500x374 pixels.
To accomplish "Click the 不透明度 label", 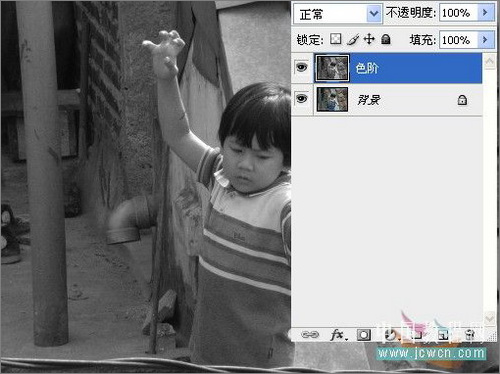I will click(x=411, y=13).
